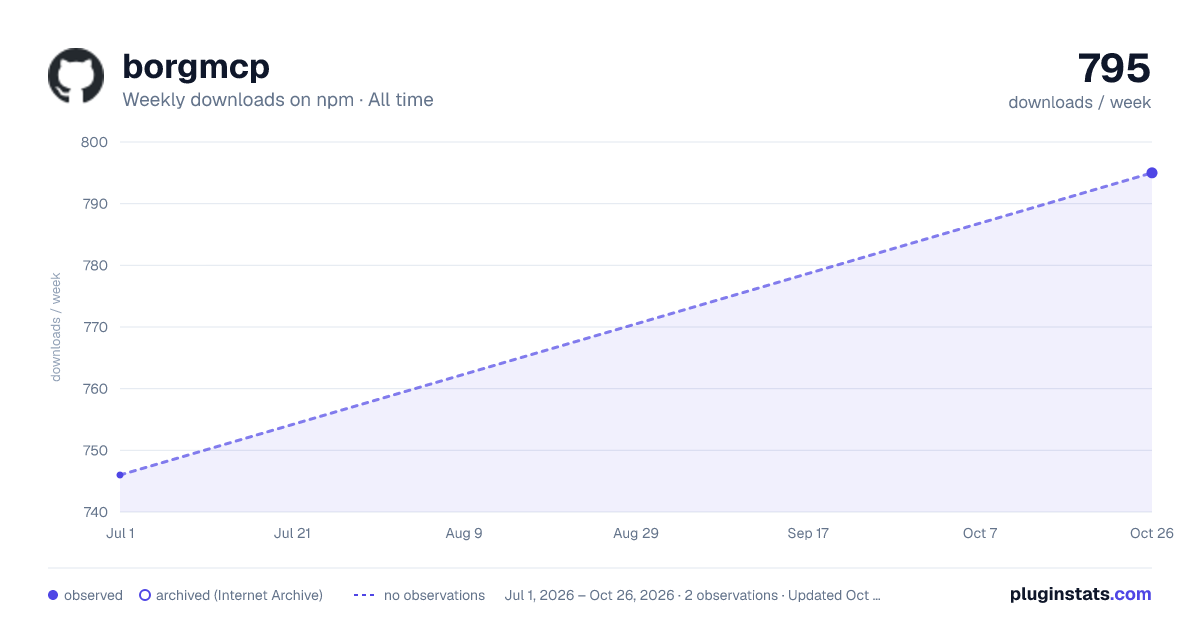Viewport: 1200px width, 630px height.
Task: Click the Aug 9 x-axis label
Action: pyautogui.click(x=464, y=533)
